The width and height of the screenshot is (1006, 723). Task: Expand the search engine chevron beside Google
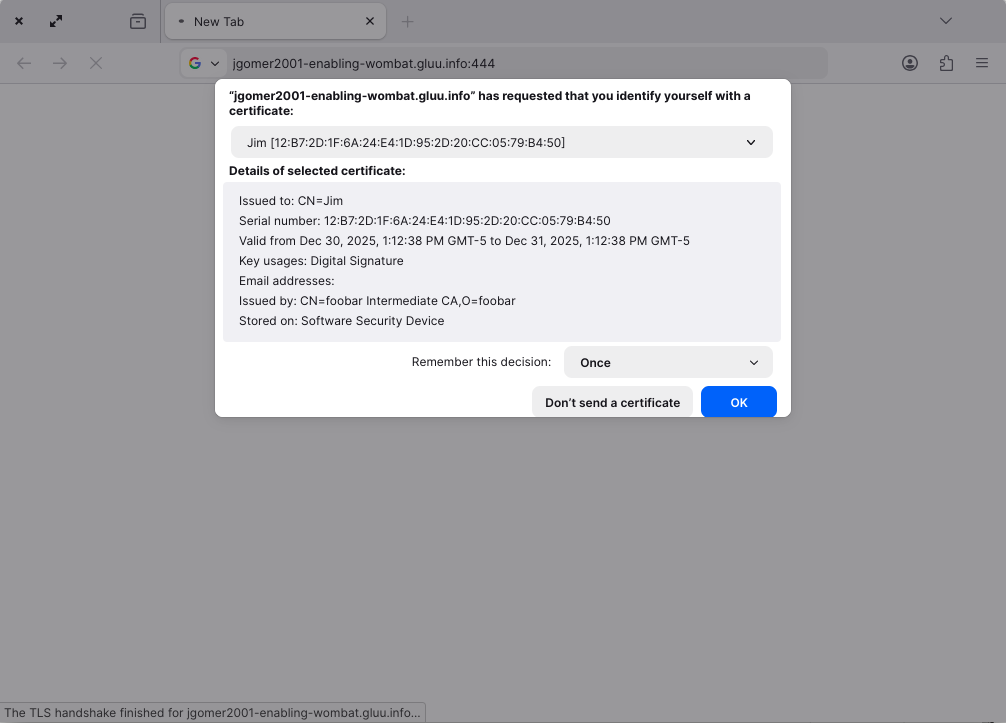point(214,62)
